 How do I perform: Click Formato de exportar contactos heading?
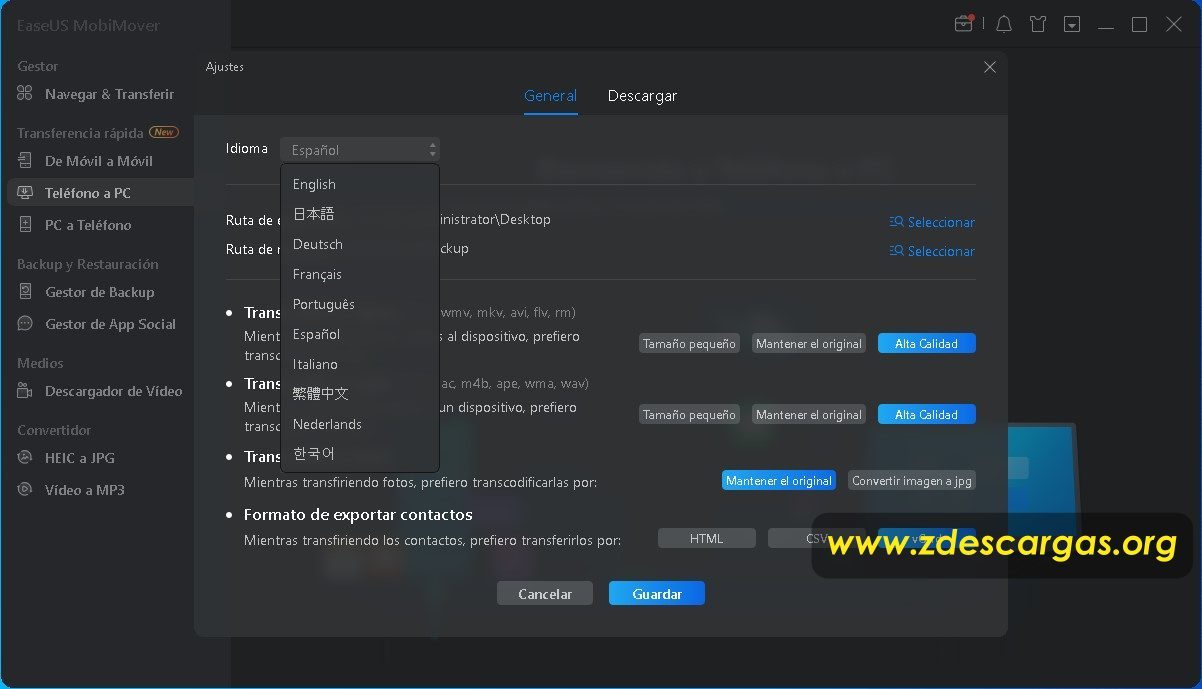click(x=358, y=515)
